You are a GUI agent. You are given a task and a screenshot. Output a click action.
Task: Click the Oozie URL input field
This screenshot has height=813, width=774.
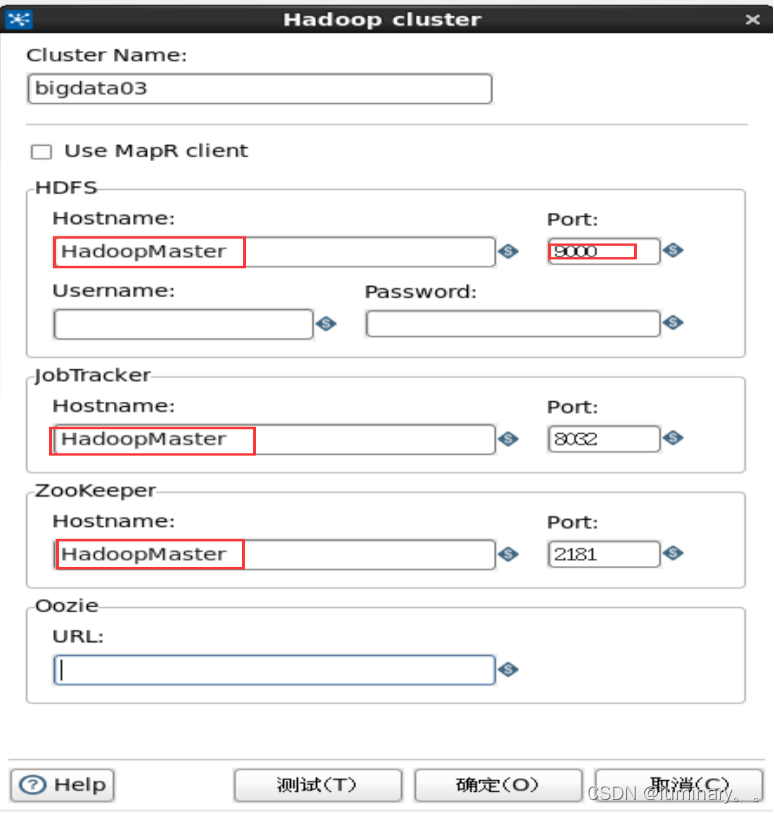coord(274,669)
